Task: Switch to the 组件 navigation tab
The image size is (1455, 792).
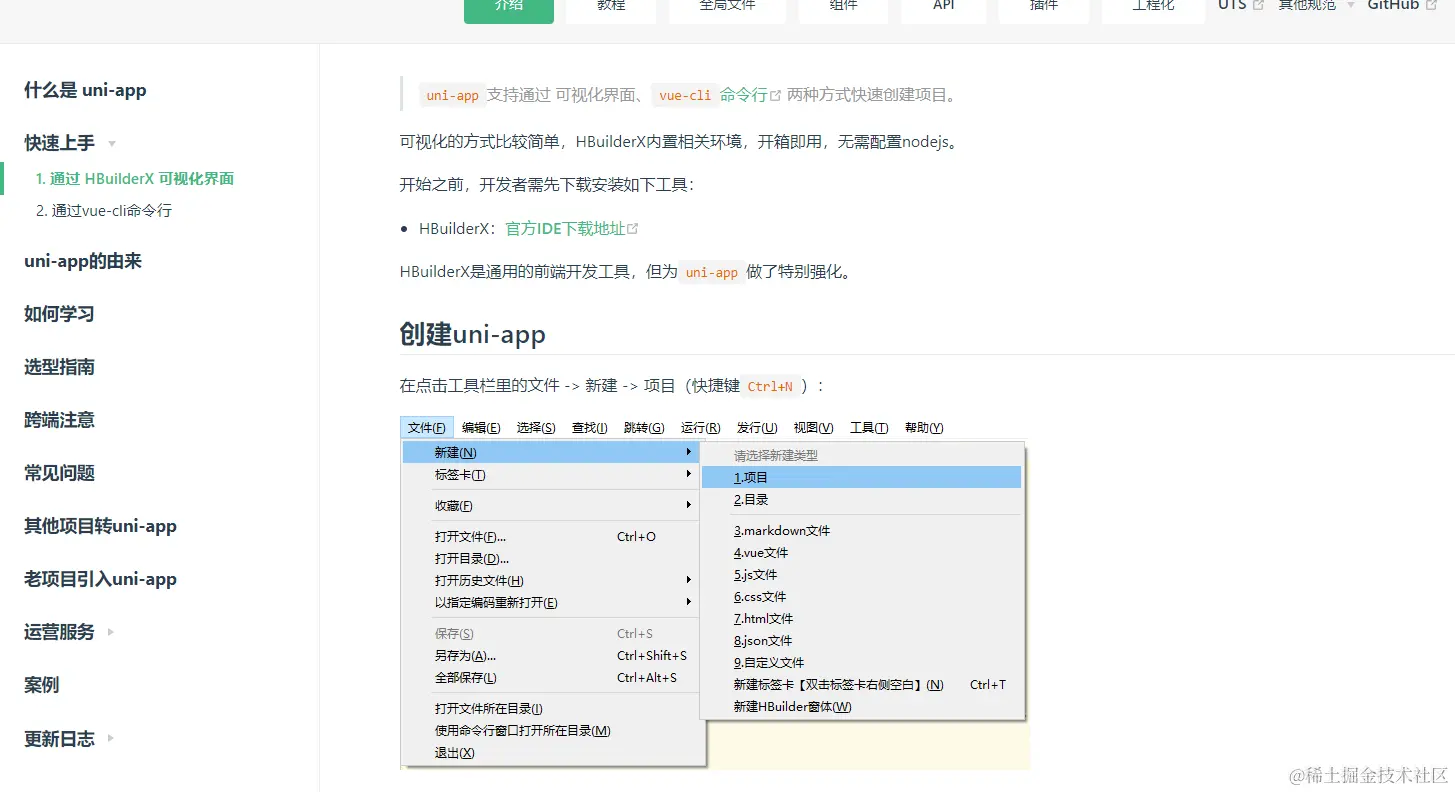Action: pos(843,8)
